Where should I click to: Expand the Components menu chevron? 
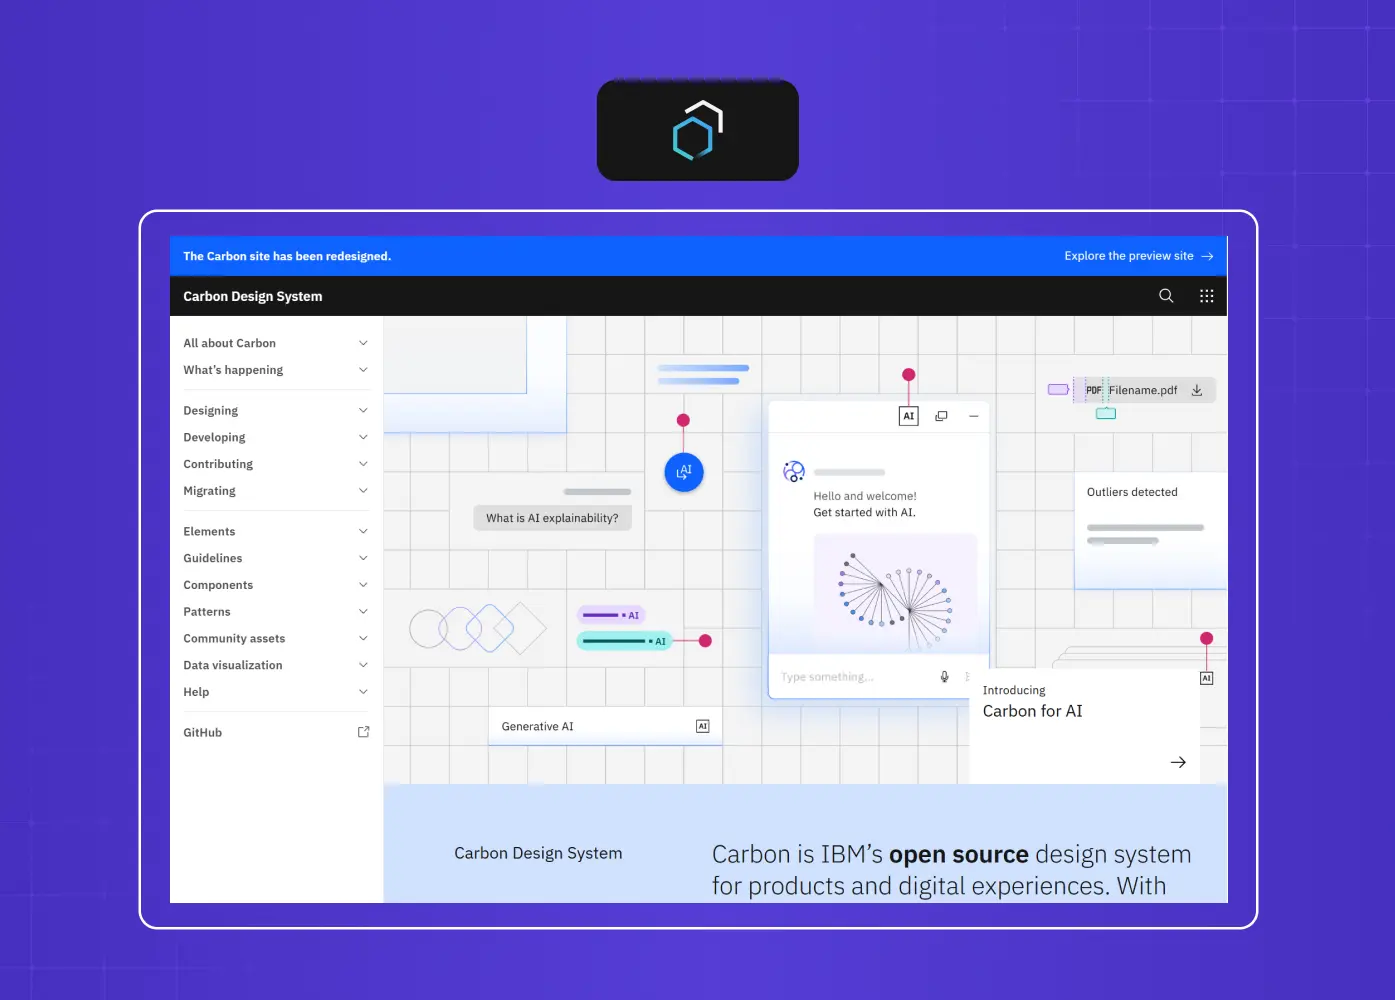coord(363,585)
